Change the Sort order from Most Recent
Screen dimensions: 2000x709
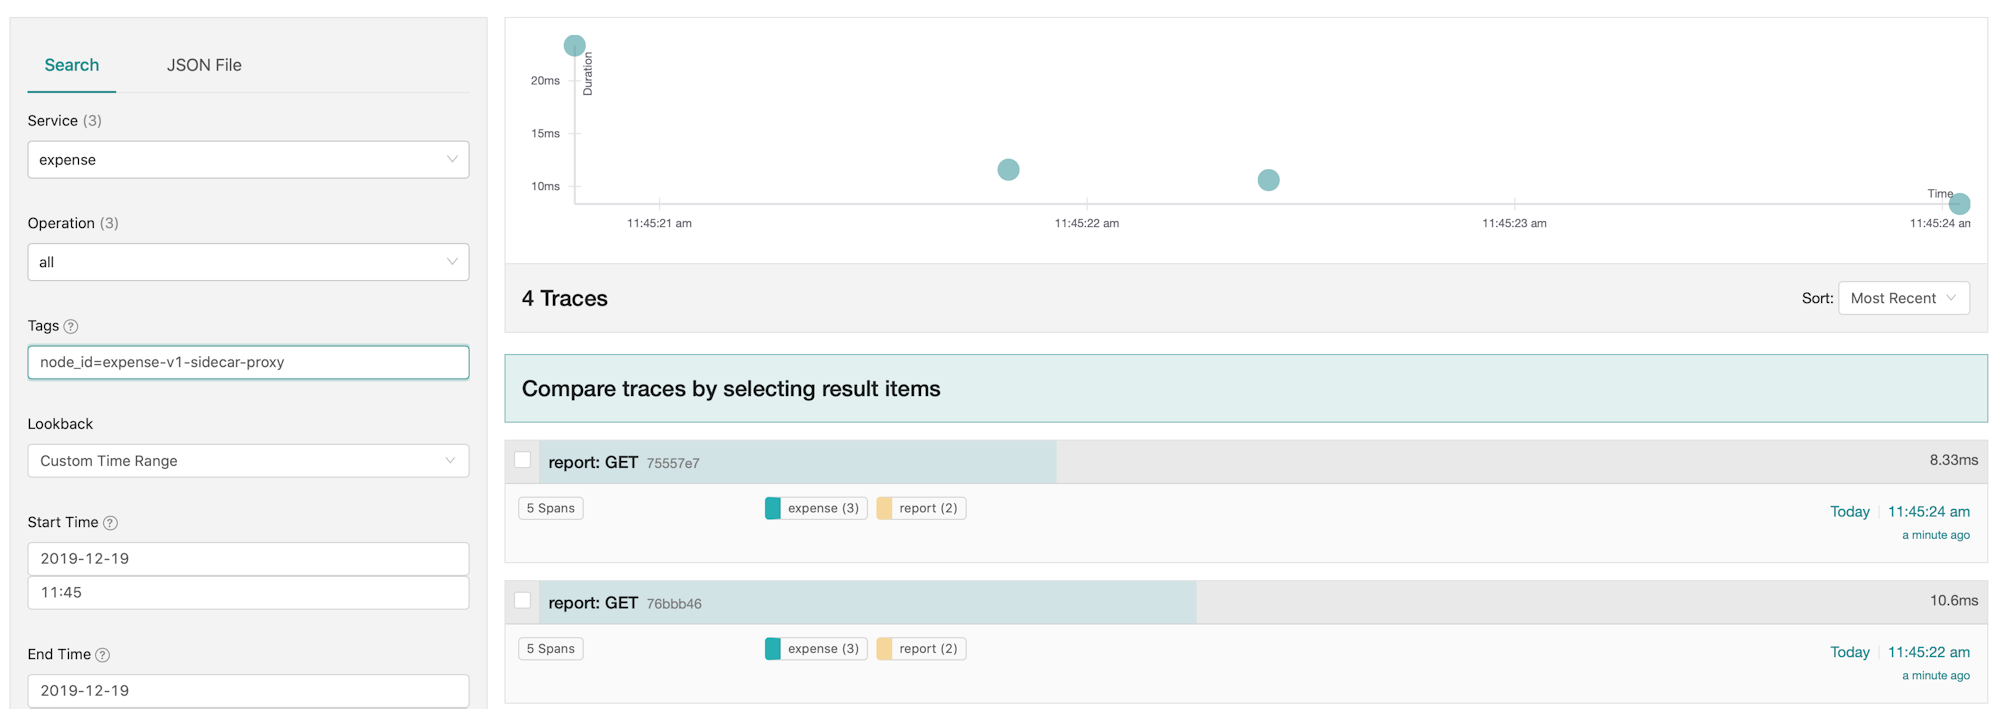click(1903, 298)
